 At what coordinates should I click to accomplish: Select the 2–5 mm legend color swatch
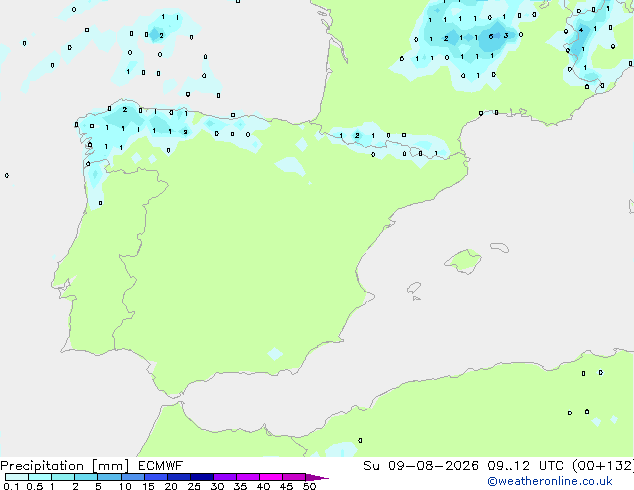tap(86, 477)
